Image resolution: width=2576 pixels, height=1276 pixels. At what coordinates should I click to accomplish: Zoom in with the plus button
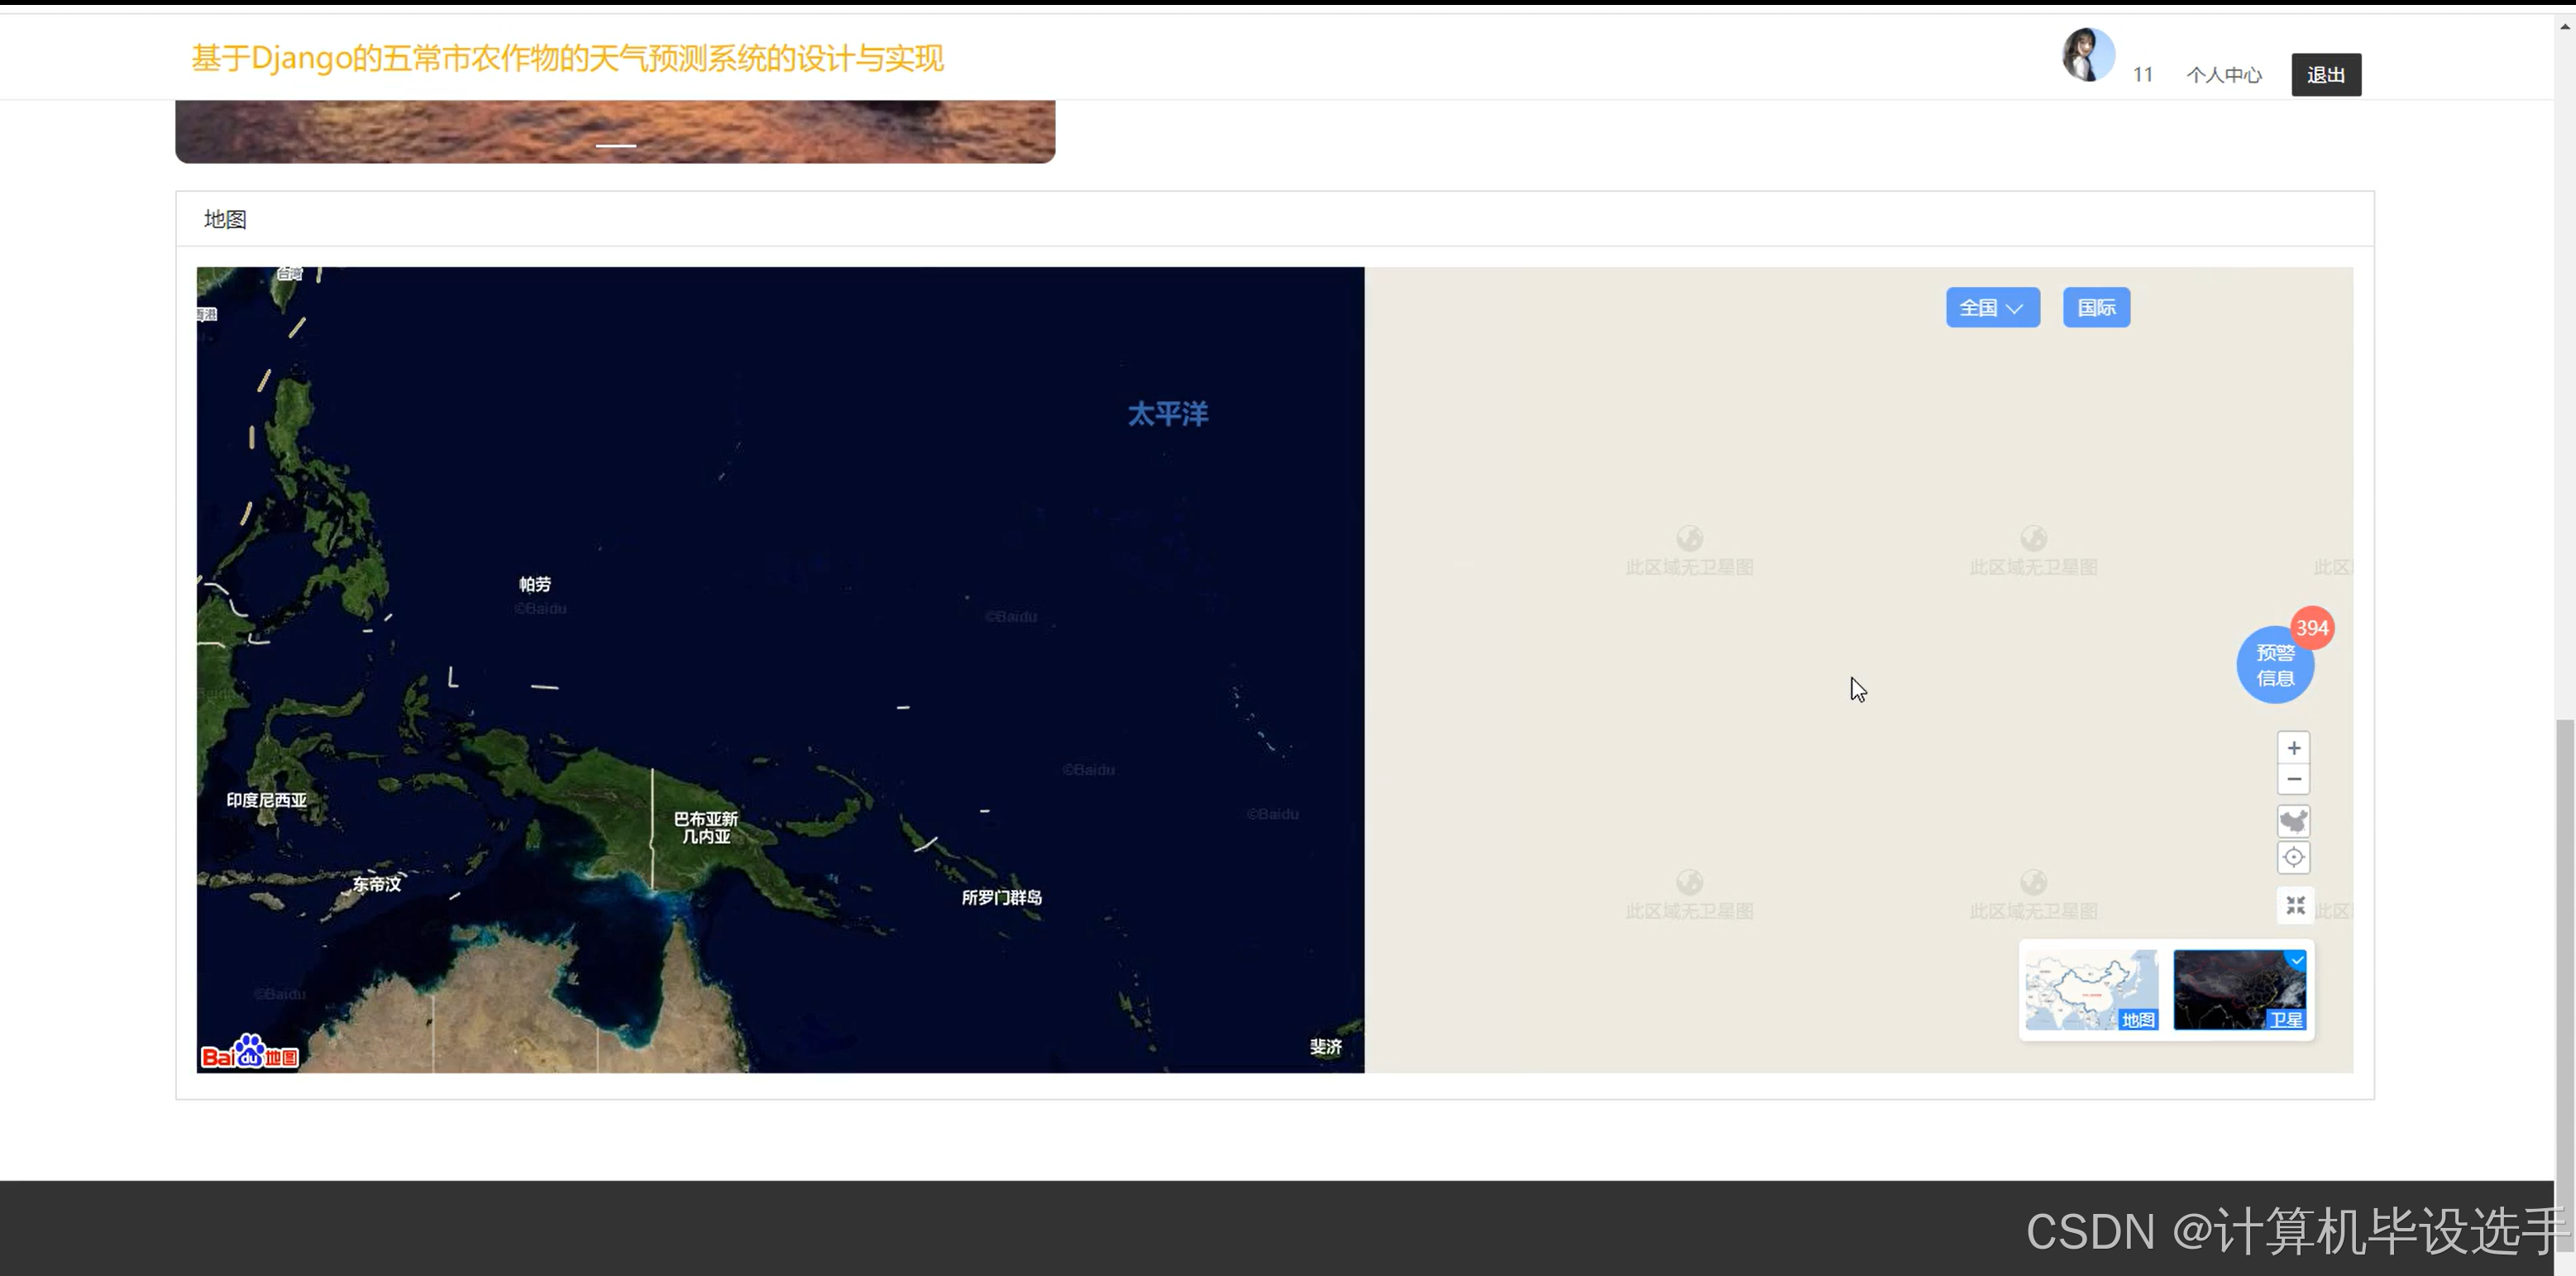pyautogui.click(x=2293, y=748)
